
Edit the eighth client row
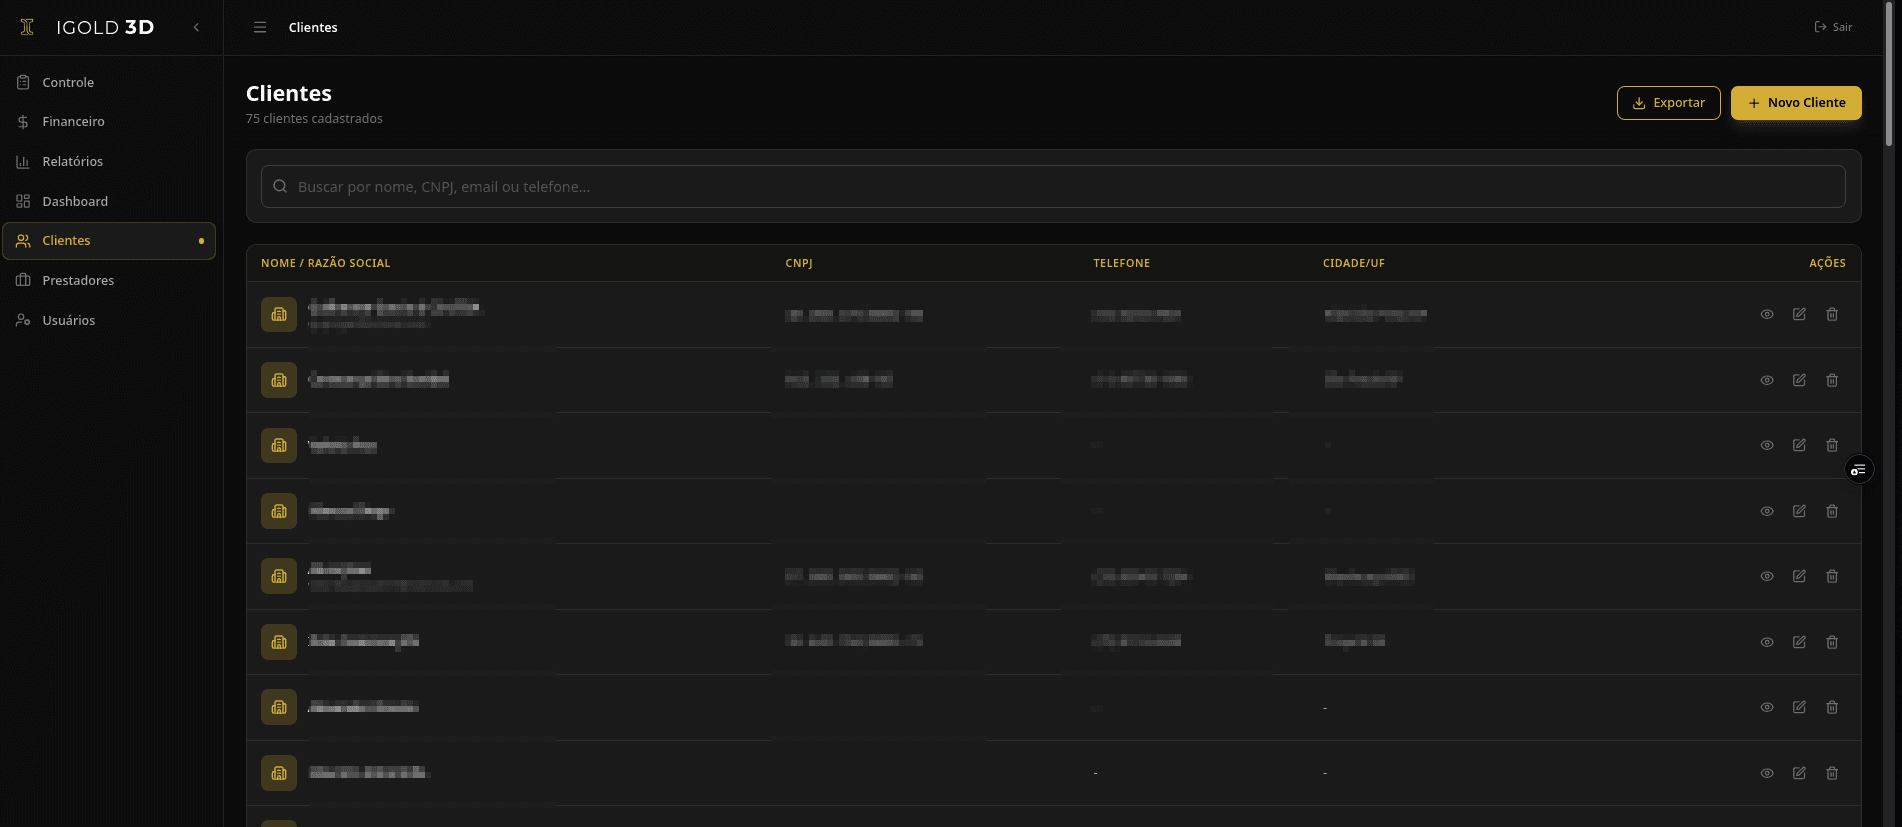[1799, 773]
